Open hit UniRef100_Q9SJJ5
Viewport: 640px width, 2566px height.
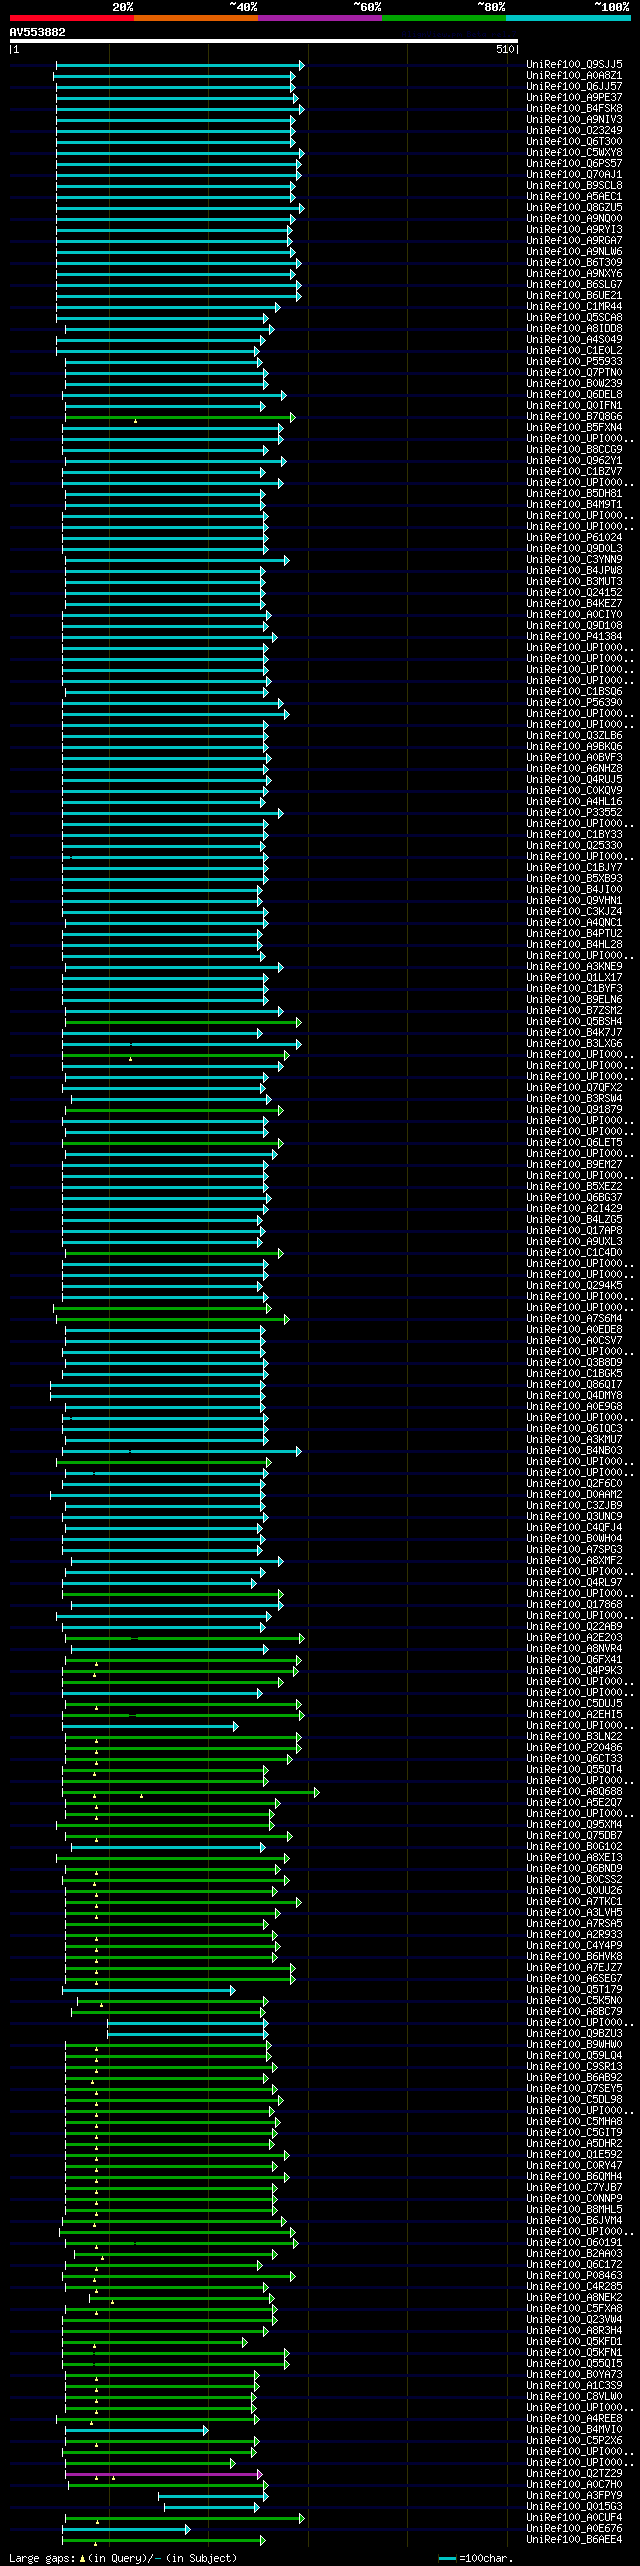coord(574,65)
